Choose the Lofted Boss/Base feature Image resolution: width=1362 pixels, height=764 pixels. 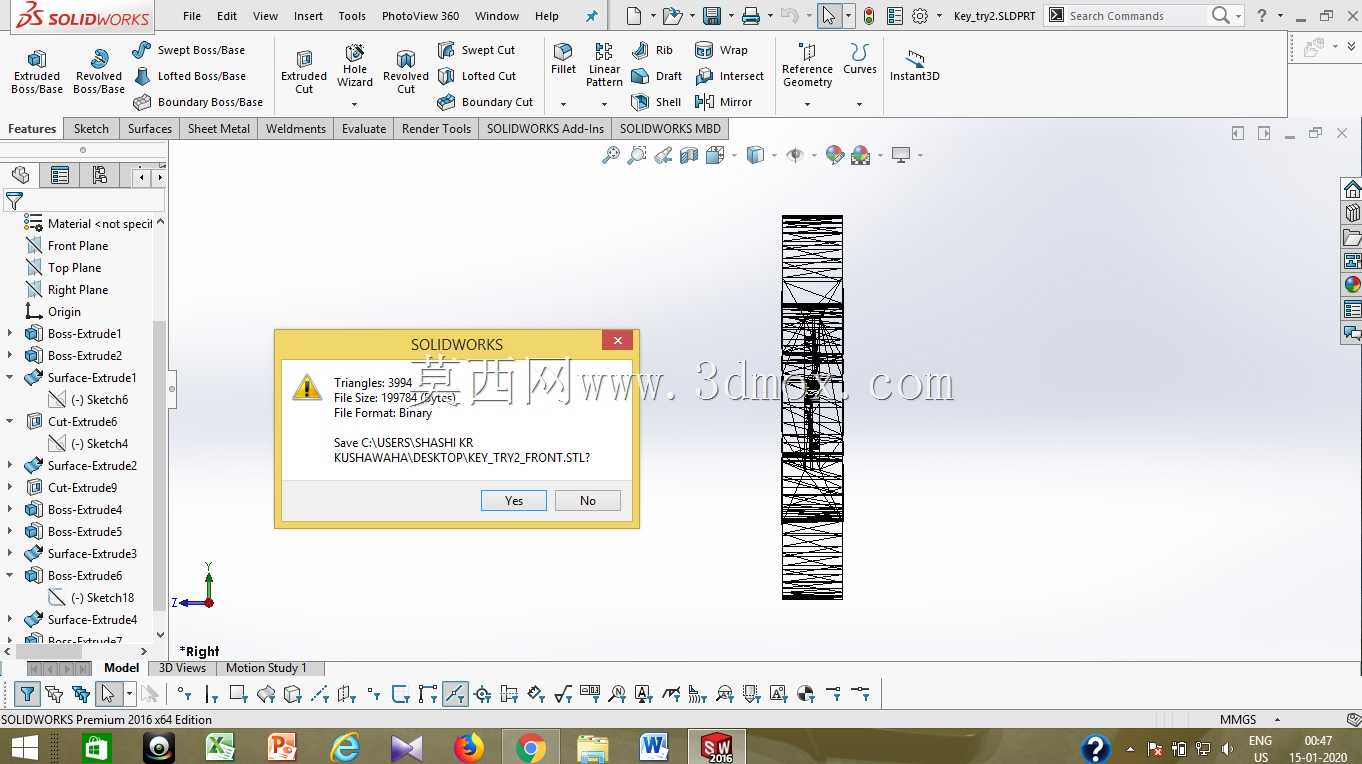[x=189, y=76]
